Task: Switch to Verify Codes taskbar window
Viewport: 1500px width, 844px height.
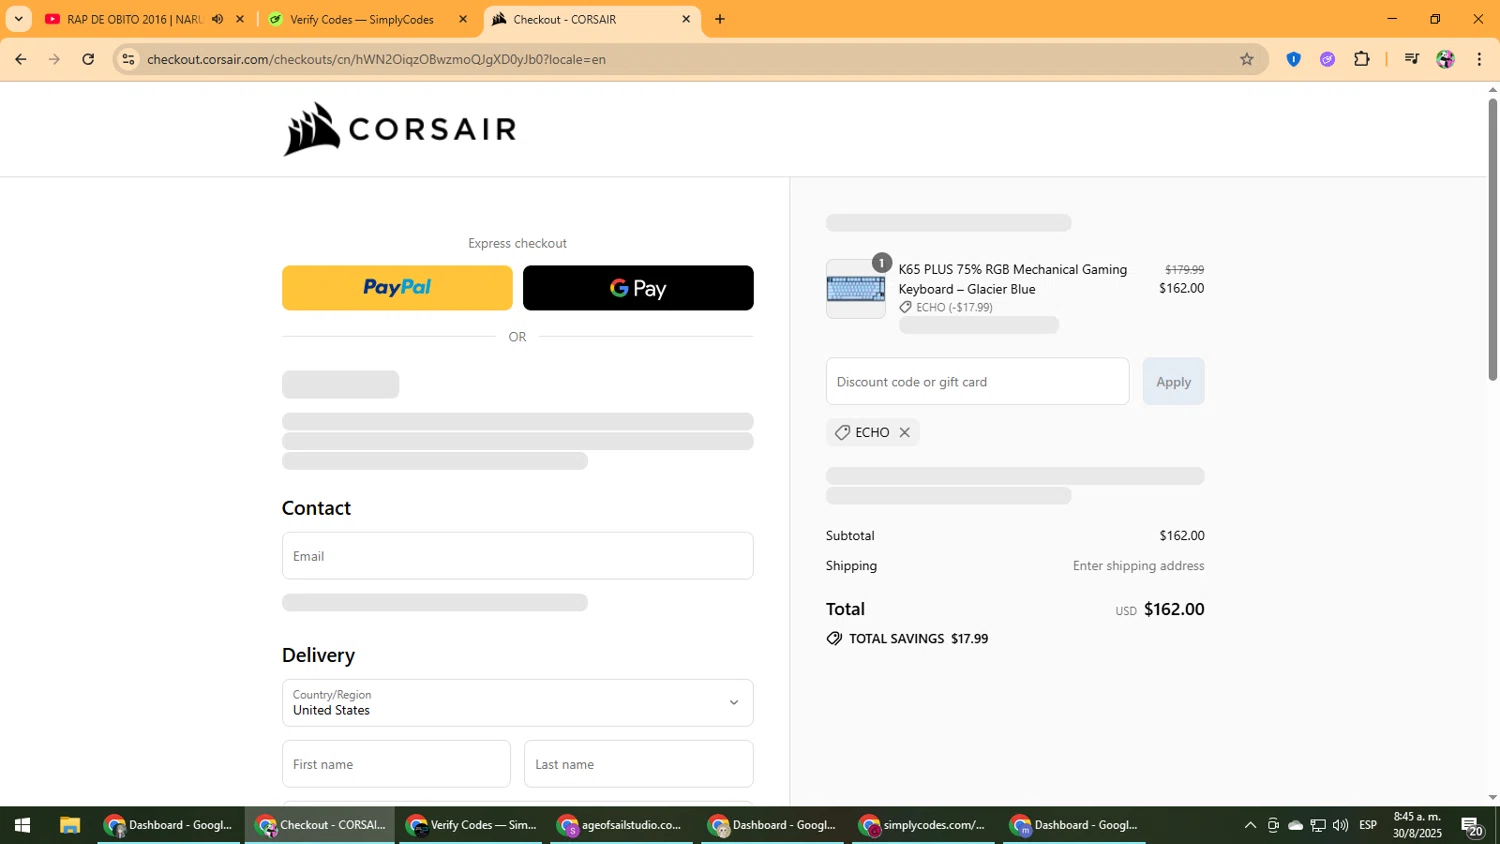Action: 472,825
